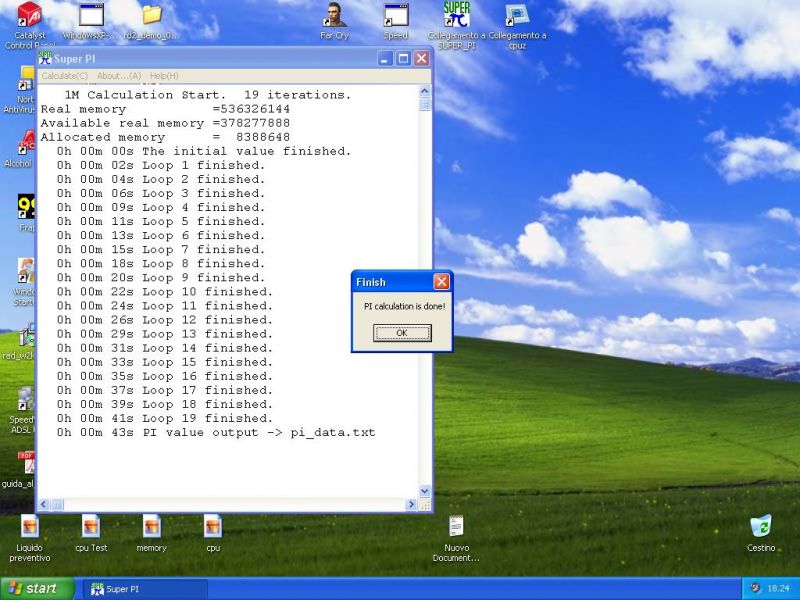Launch Far Cry from the desktop

coord(334,14)
